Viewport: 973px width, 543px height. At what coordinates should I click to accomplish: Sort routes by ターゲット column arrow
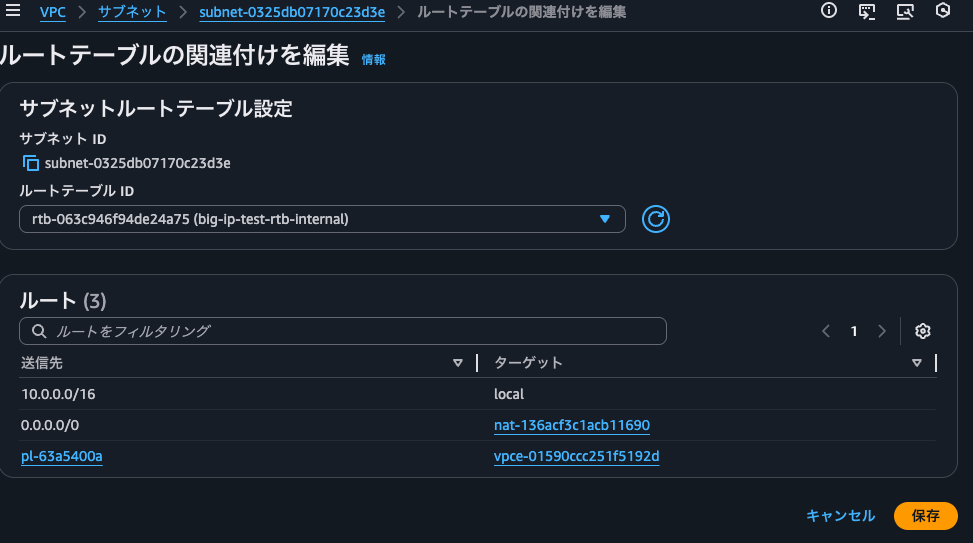(x=917, y=363)
